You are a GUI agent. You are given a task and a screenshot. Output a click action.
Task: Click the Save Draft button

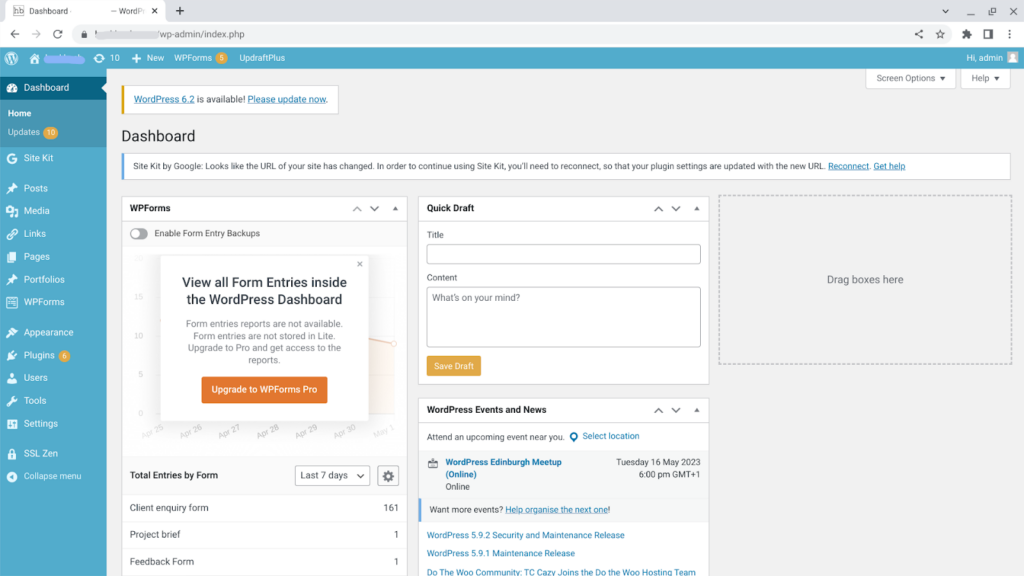(453, 366)
